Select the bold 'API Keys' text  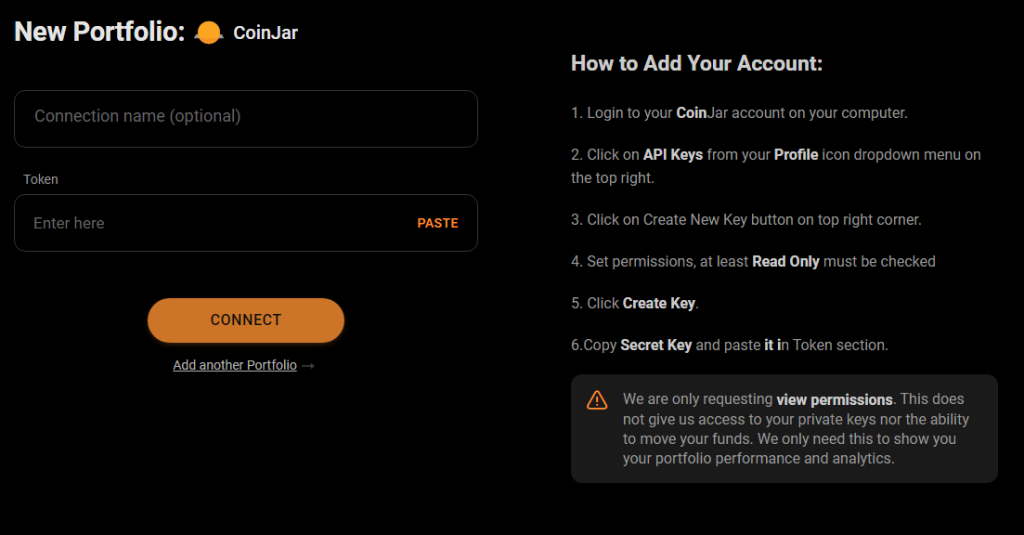tap(673, 155)
